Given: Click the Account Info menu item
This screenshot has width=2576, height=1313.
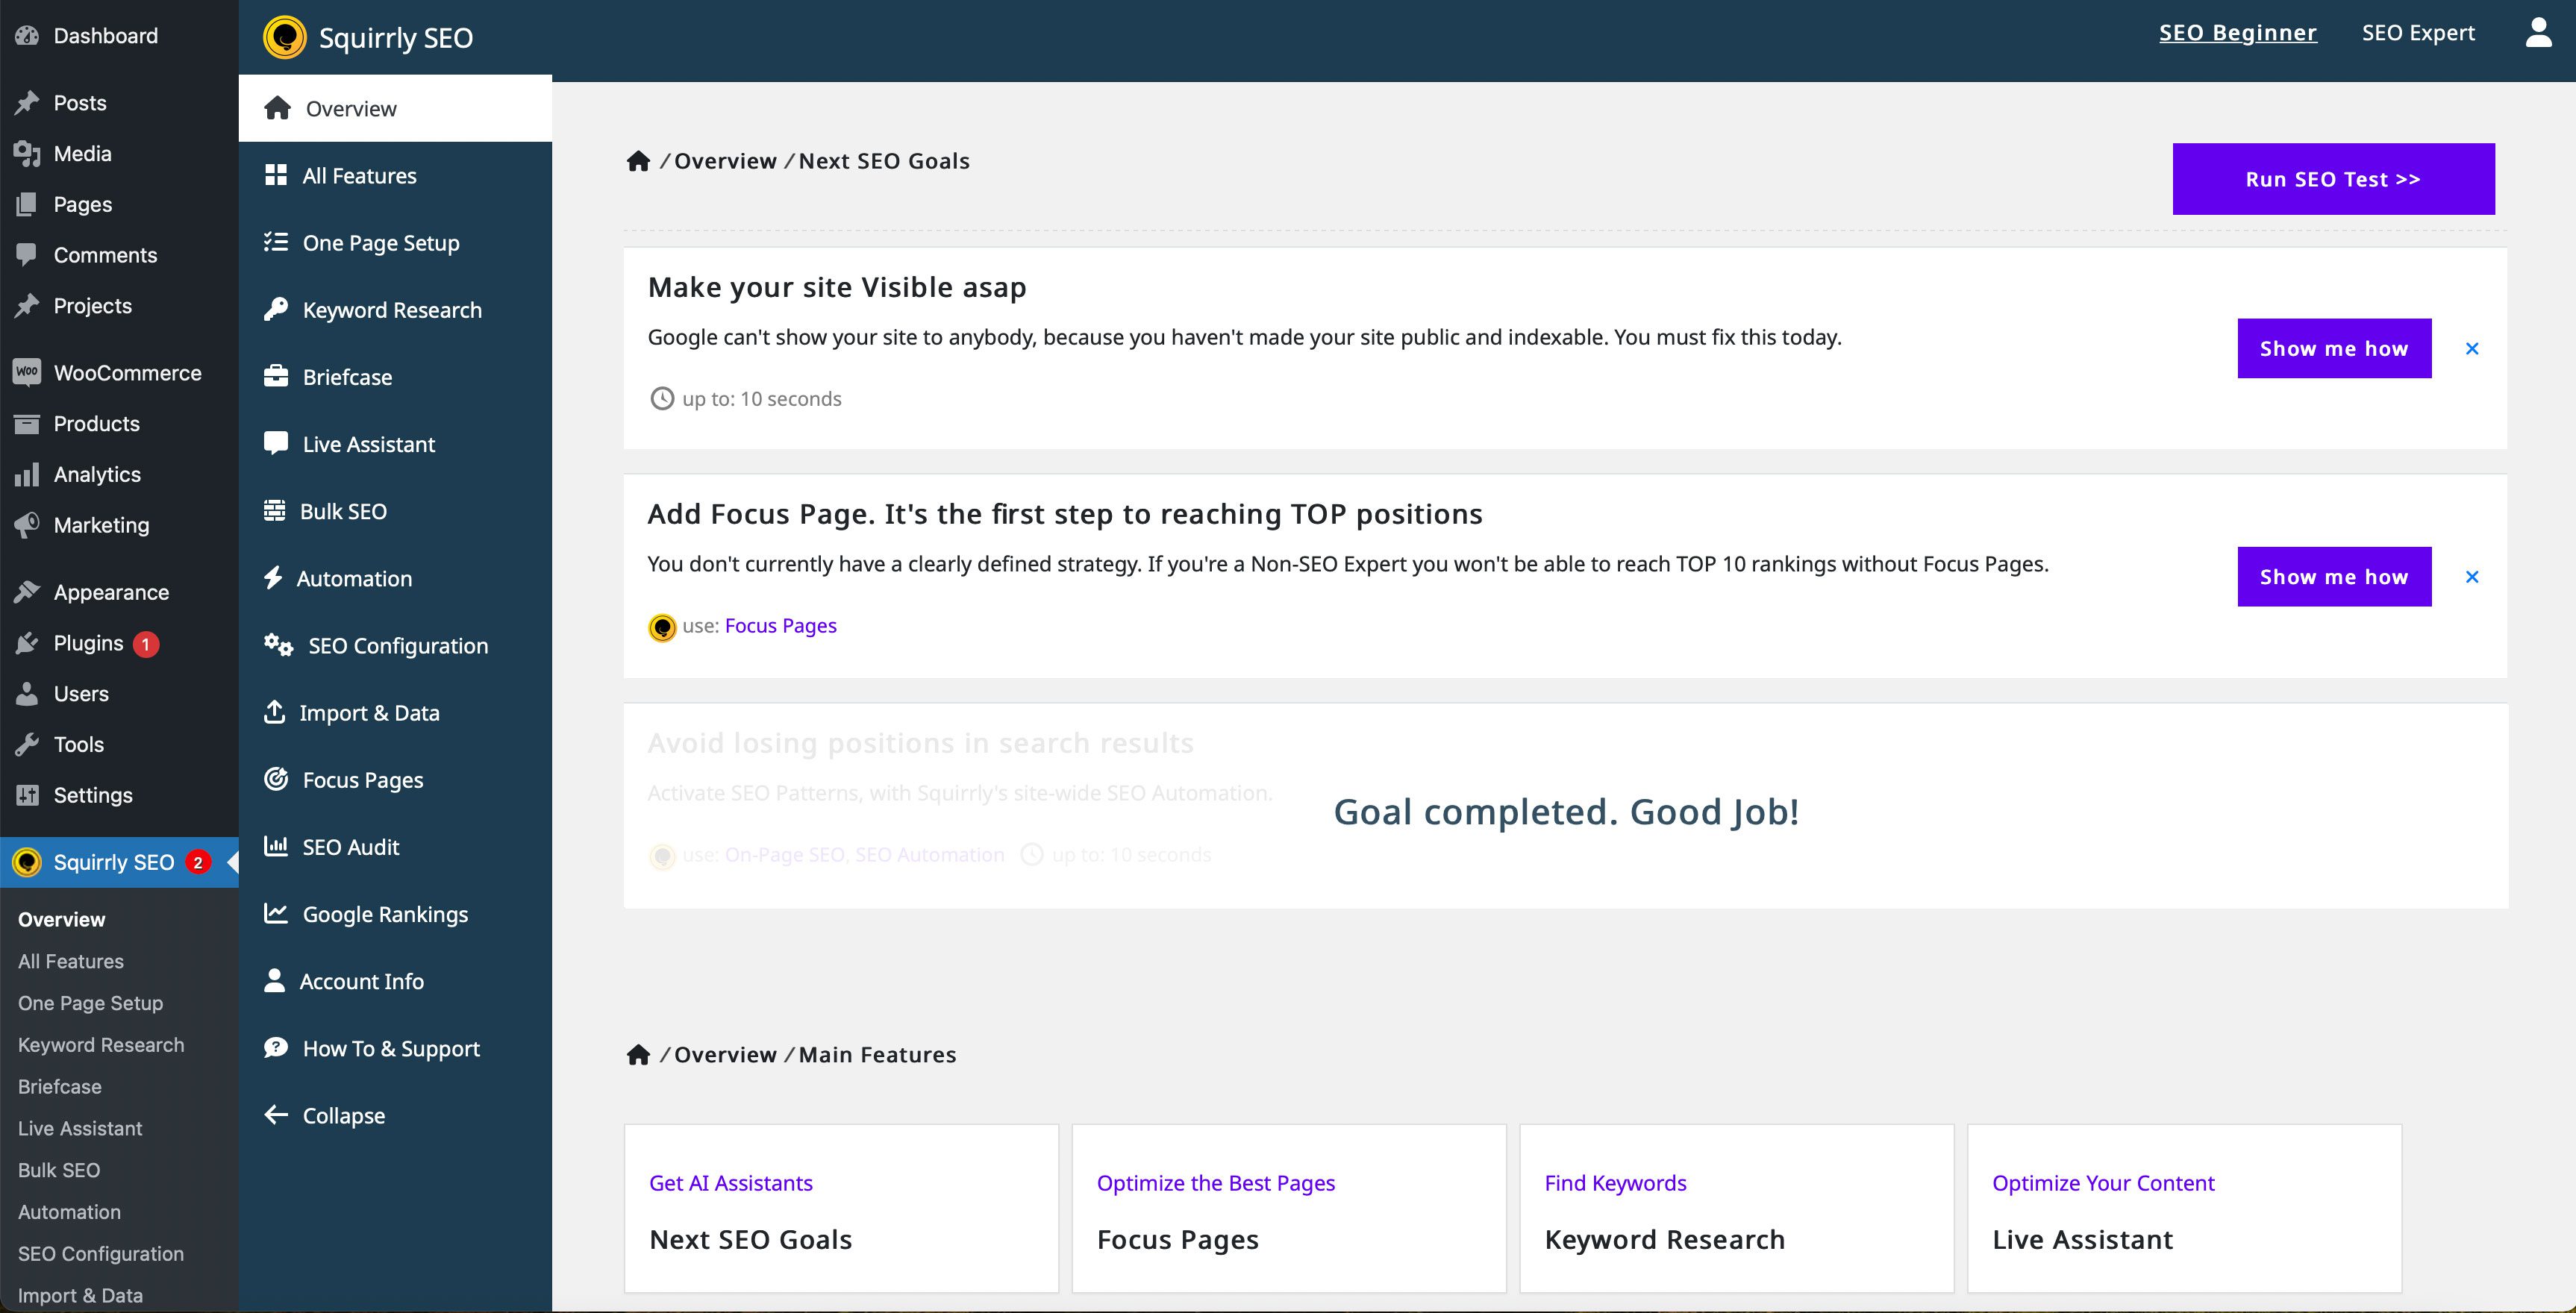Looking at the screenshot, I should pyautogui.click(x=362, y=980).
